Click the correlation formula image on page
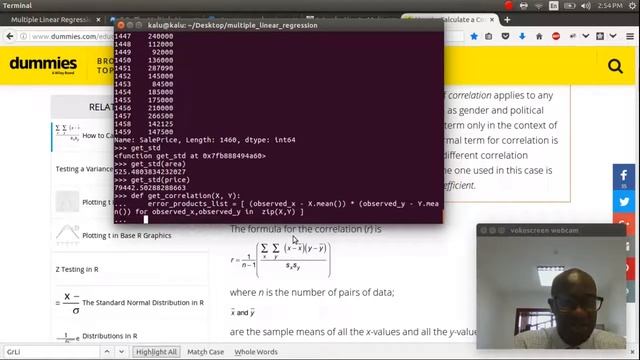The width and height of the screenshot is (640, 360). [280, 260]
